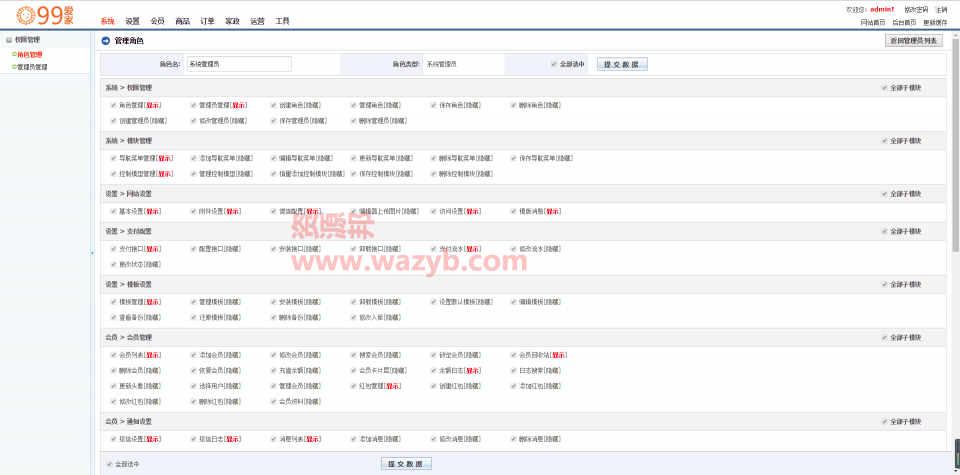Viewport: 960px width, 475px height.
Task: Open the 系统 top menu
Action: pos(108,21)
